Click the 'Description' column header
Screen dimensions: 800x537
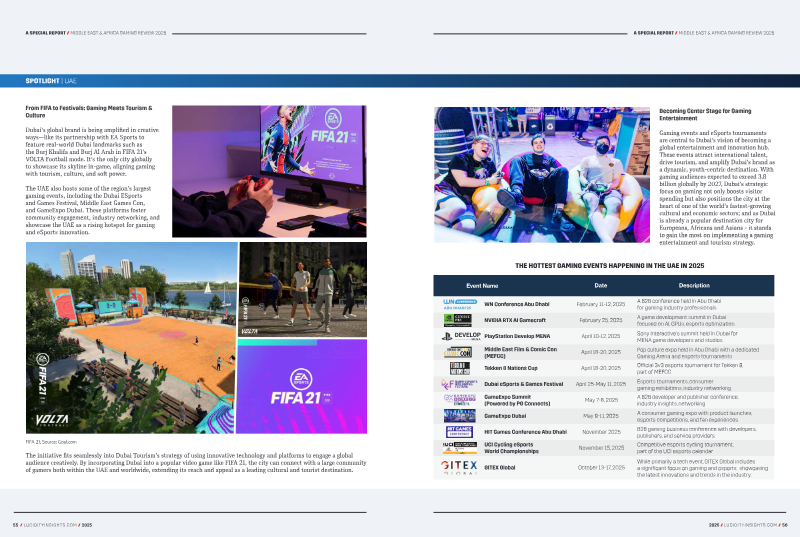click(694, 286)
